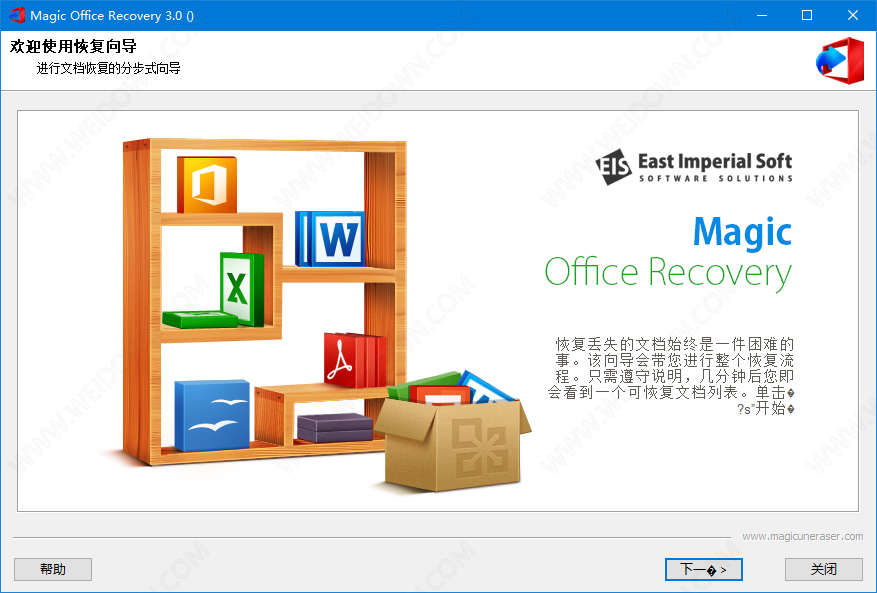877x593 pixels.
Task: Open the www.magicuneraser.com link
Action: pyautogui.click(x=802, y=536)
